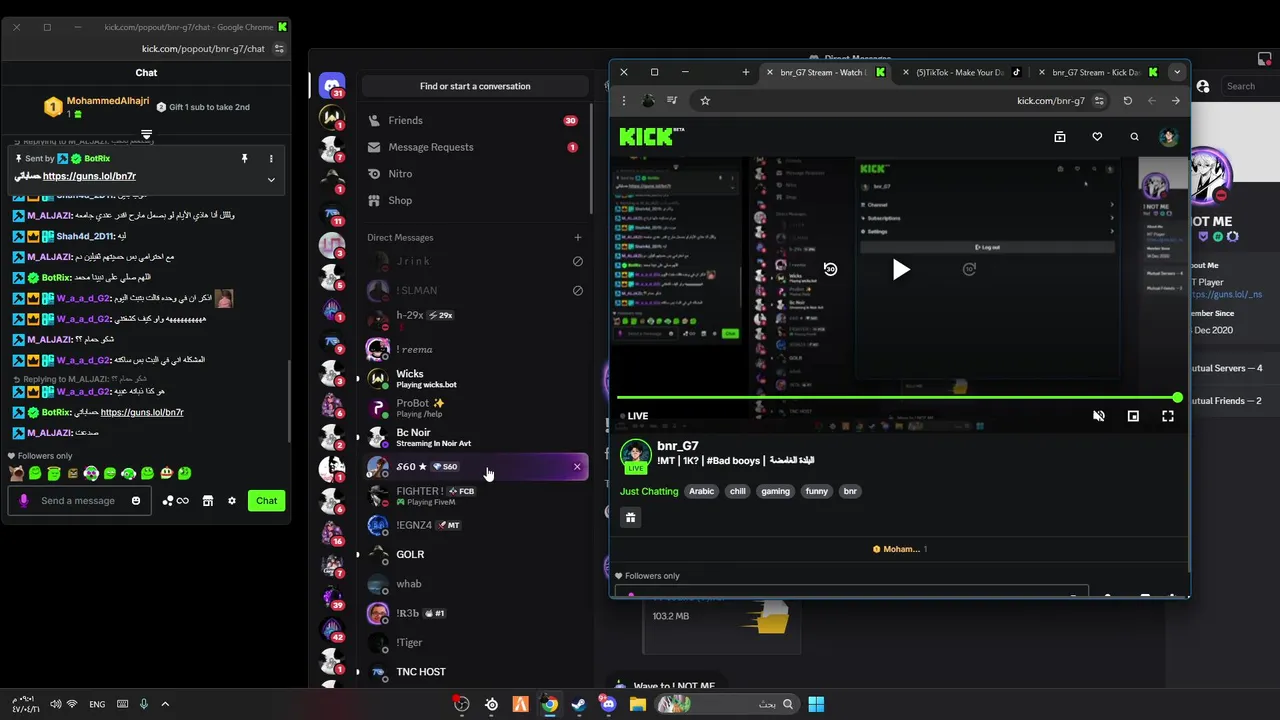
Task: Open Discord home direct messages icon
Action: coord(332,86)
